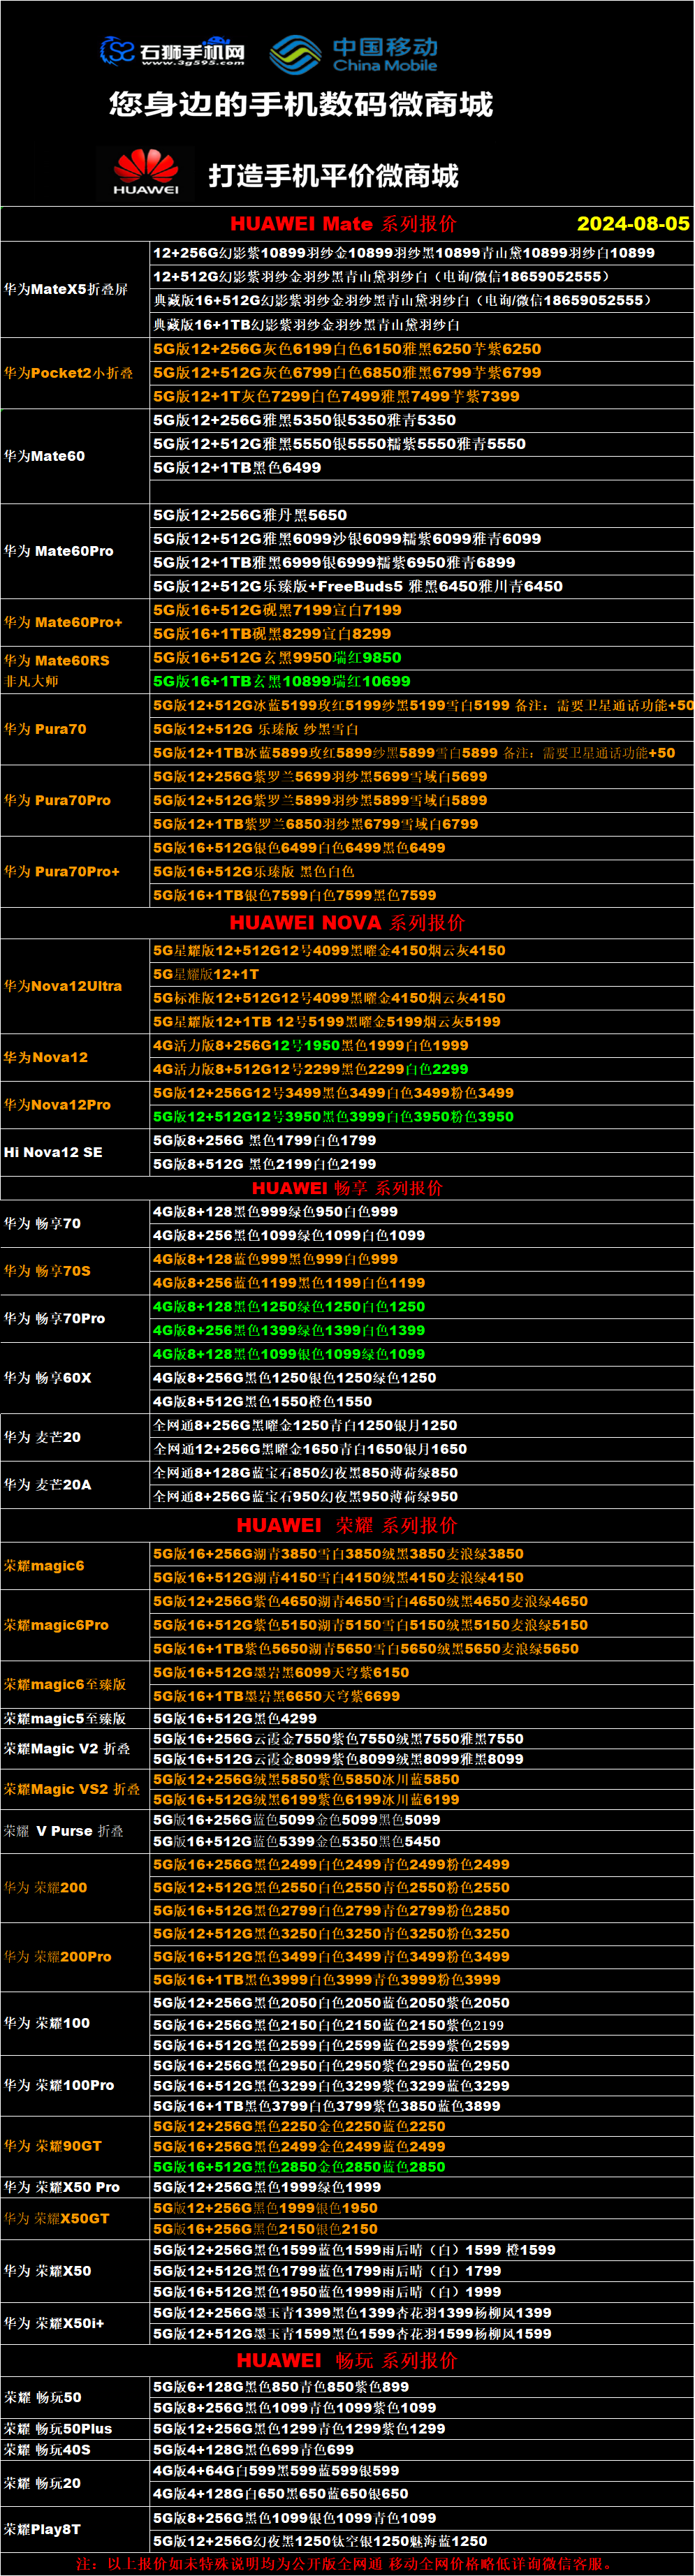This screenshot has width=695, height=2576.
Task: Select the 荣耀magic6Pro model label
Action: [x=56, y=1625]
